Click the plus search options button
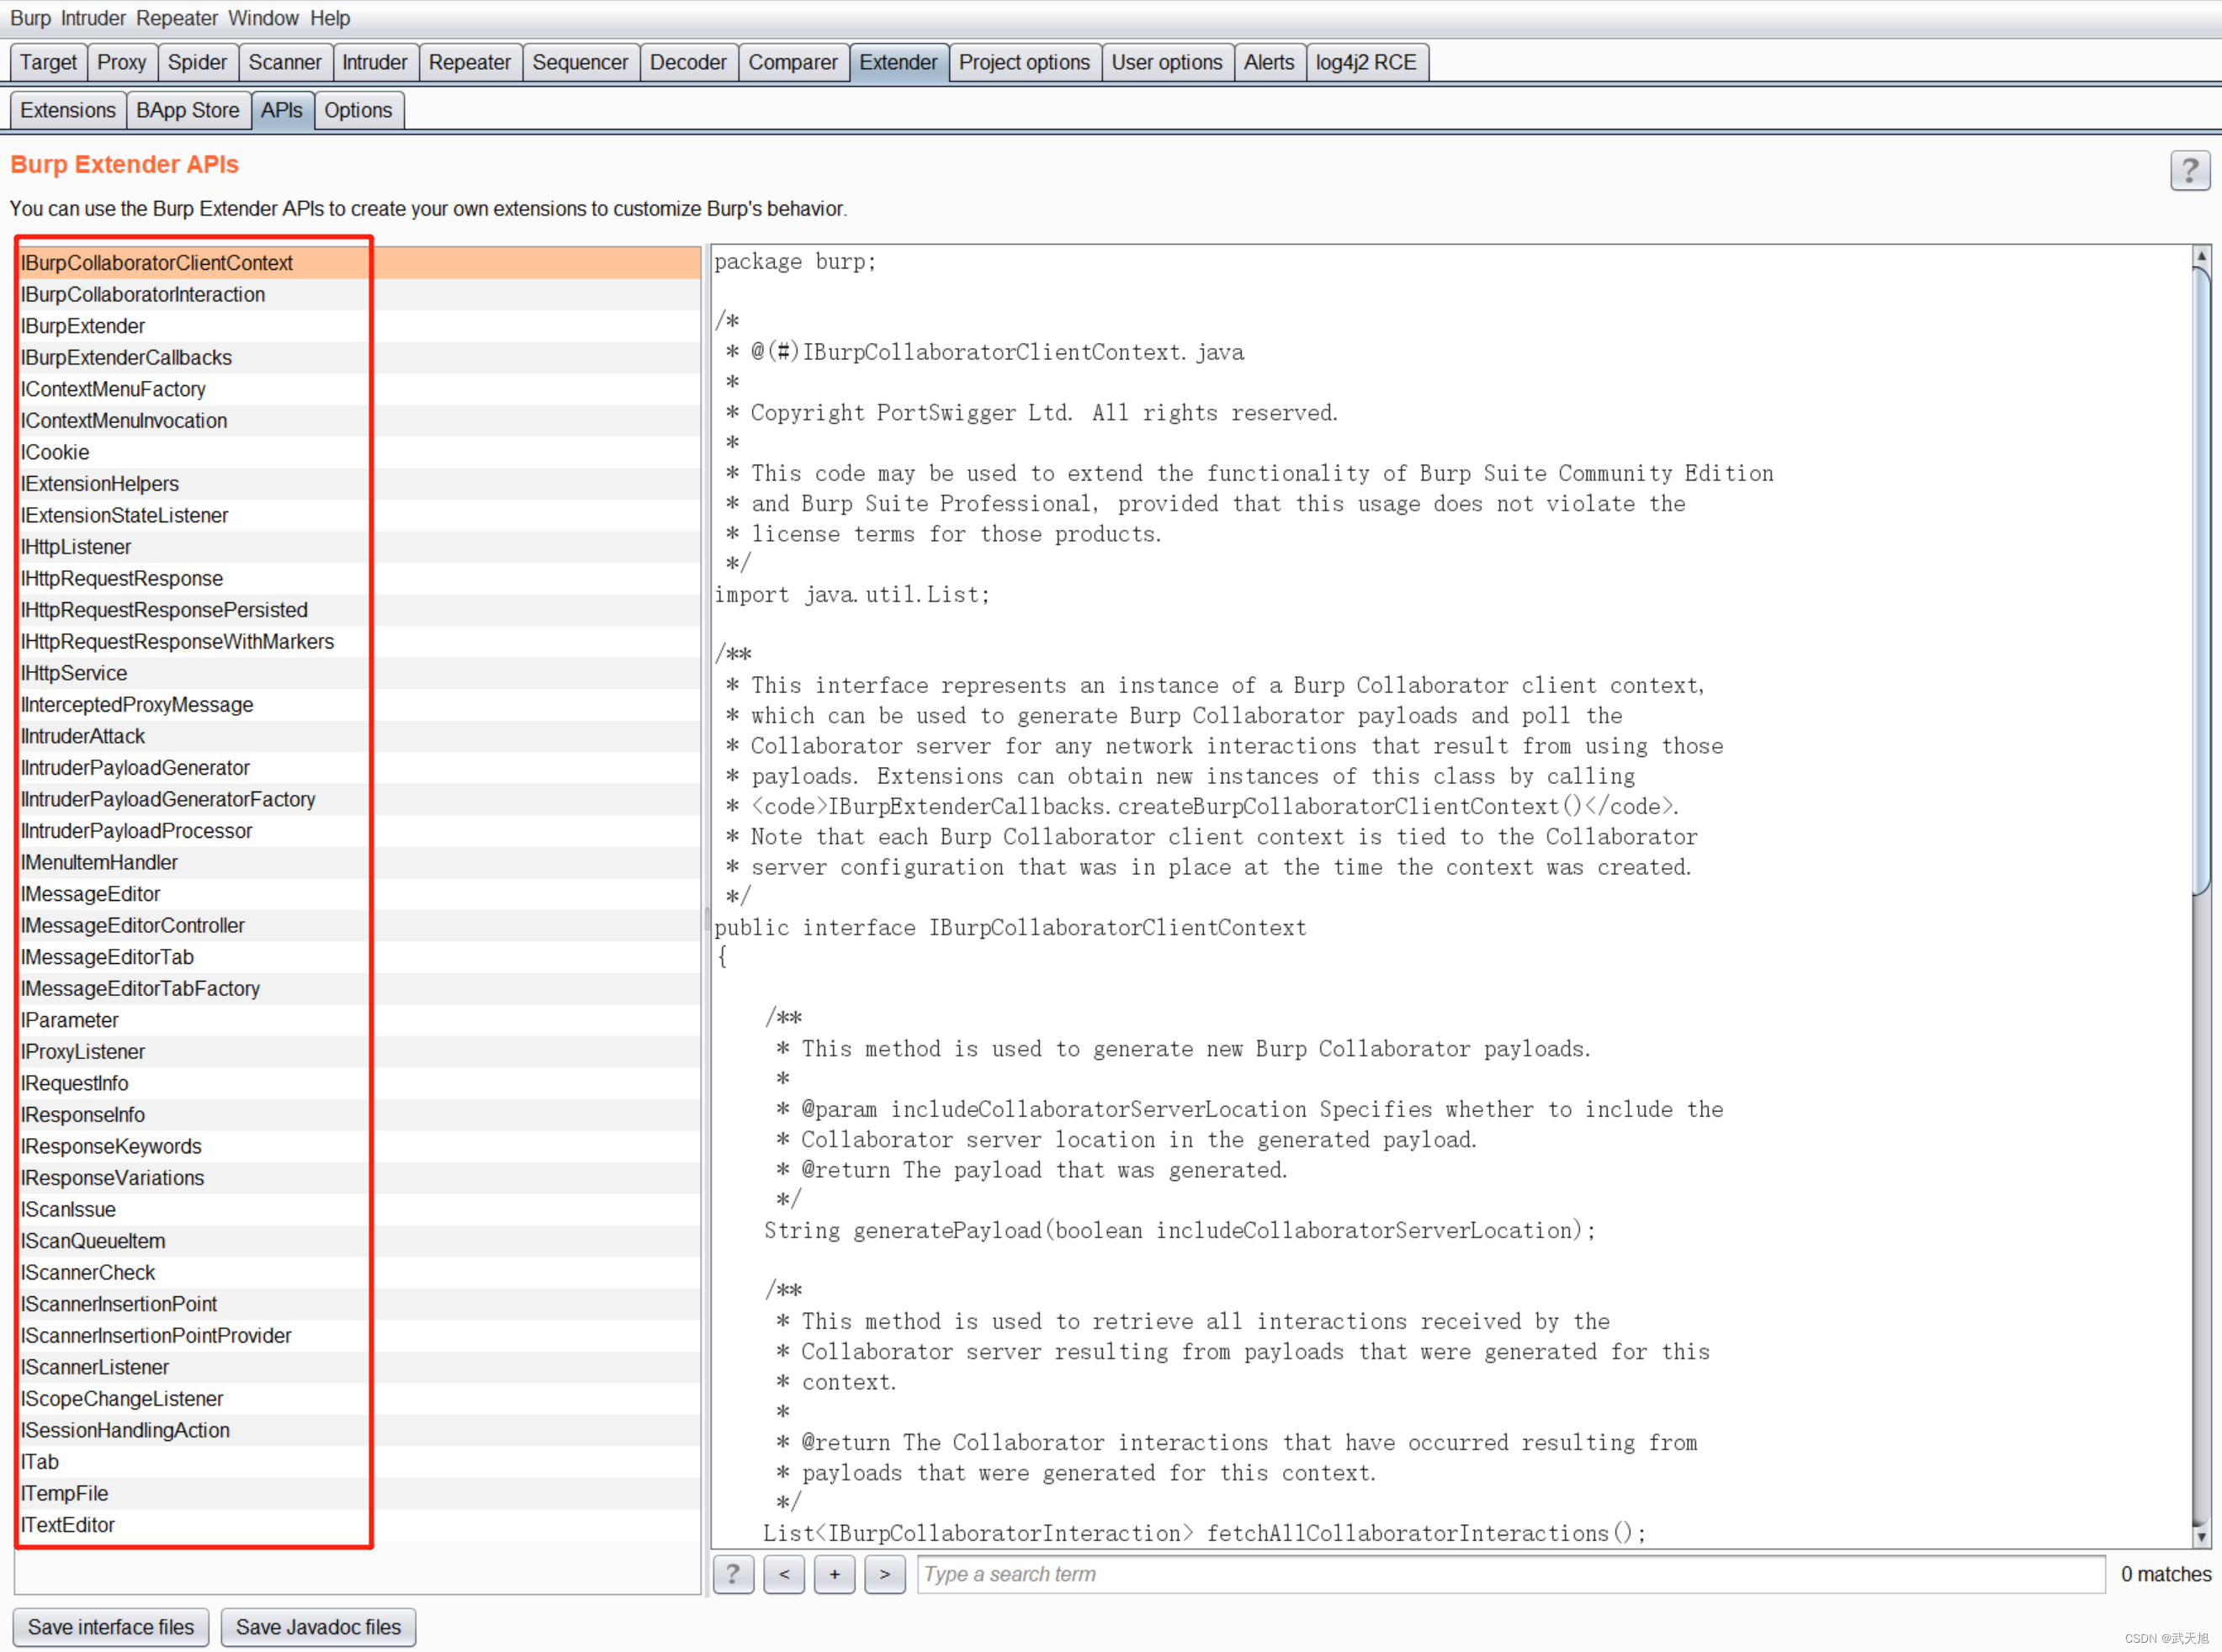The image size is (2222, 1652). click(834, 1574)
